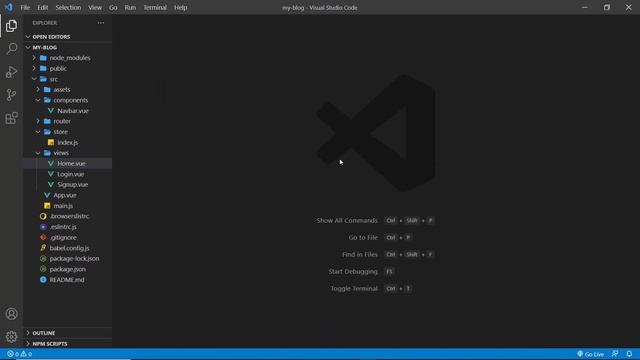640x360 pixels.
Task: Open the Selection menu
Action: tap(68, 7)
